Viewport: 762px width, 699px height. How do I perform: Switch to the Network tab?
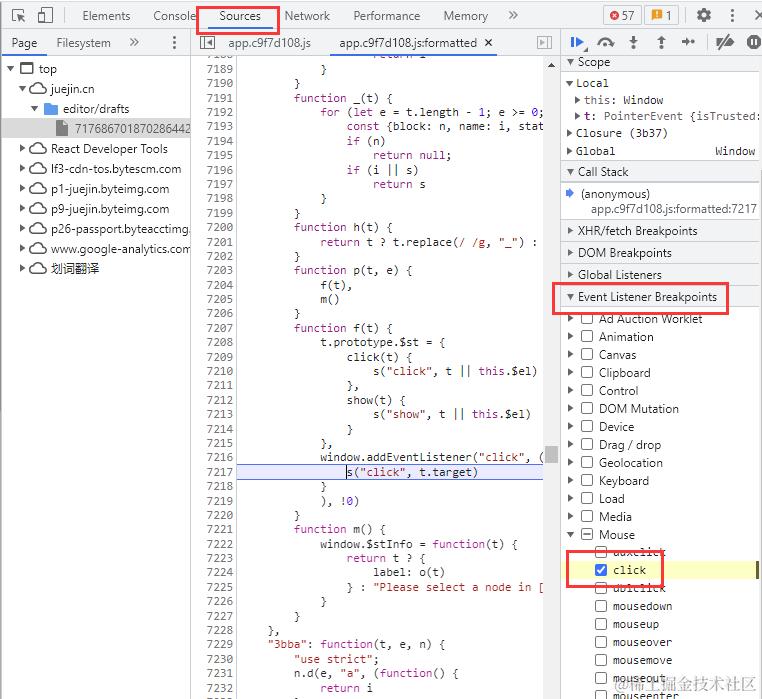(x=307, y=16)
